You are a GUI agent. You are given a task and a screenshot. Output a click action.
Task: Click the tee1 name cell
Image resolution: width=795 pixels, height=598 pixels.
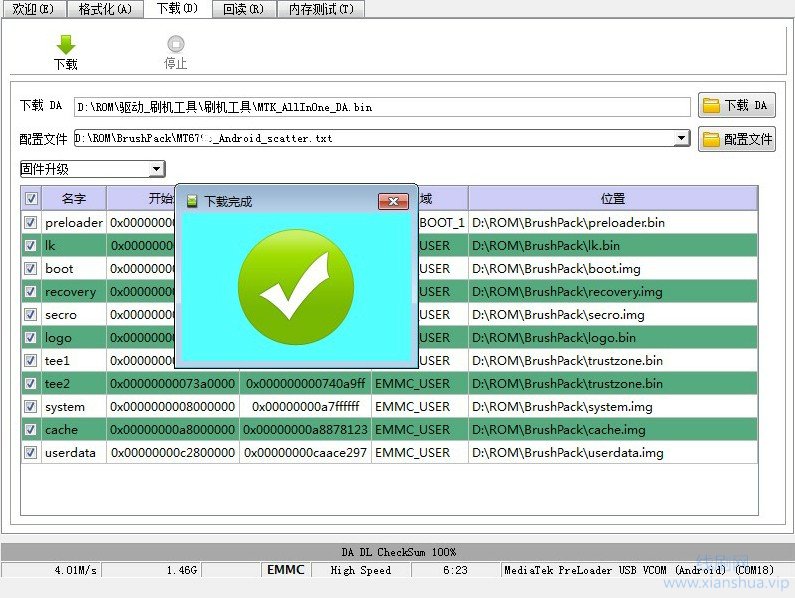tap(74, 361)
